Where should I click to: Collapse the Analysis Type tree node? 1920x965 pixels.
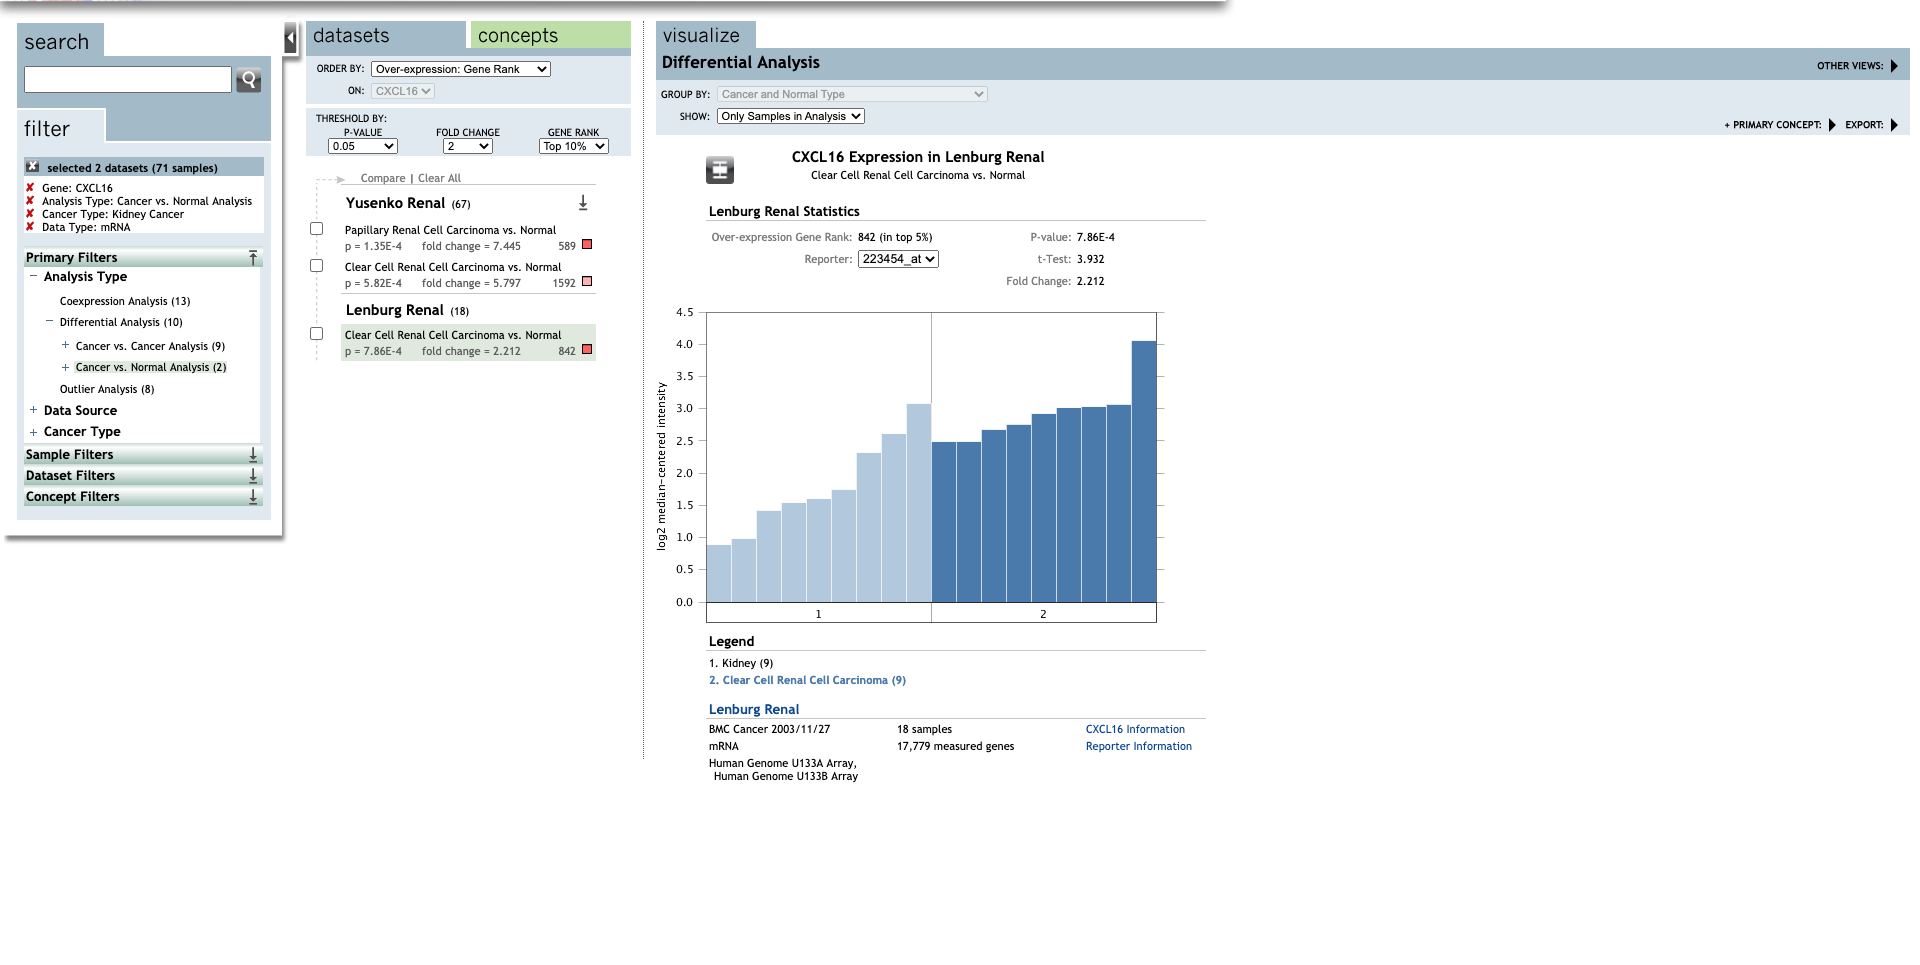click(x=33, y=276)
